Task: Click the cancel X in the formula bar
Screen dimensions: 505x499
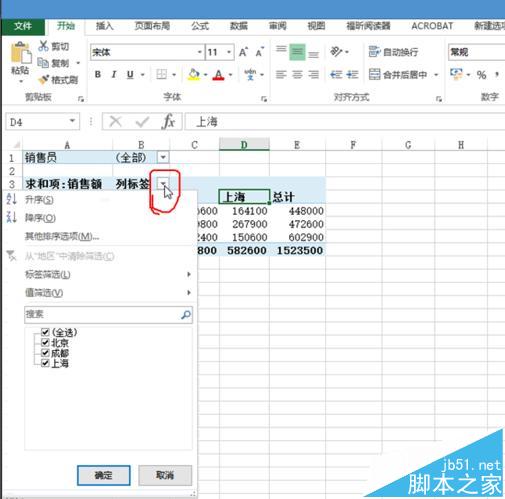Action: tap(115, 121)
